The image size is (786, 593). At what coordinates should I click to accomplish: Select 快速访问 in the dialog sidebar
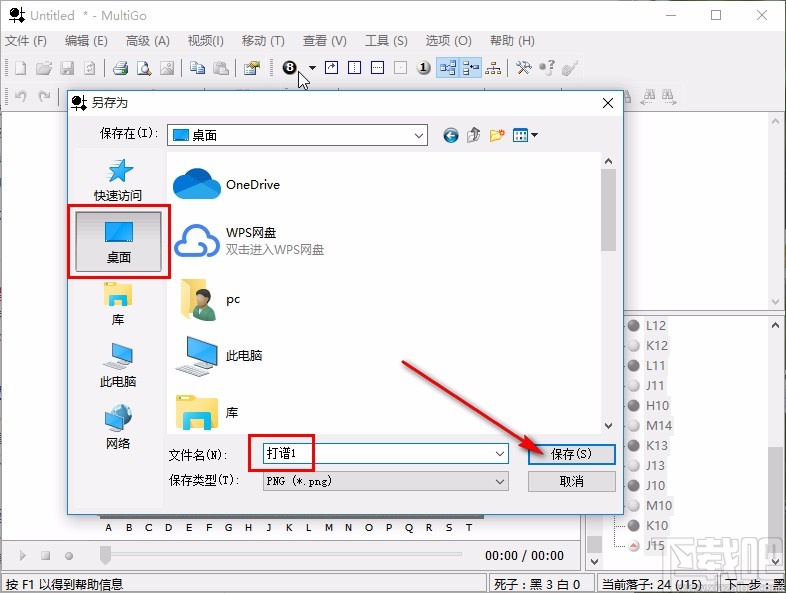click(x=118, y=179)
